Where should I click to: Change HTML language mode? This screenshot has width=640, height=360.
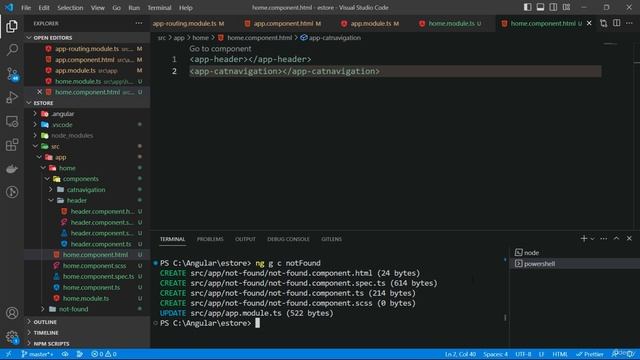[x=560, y=354]
